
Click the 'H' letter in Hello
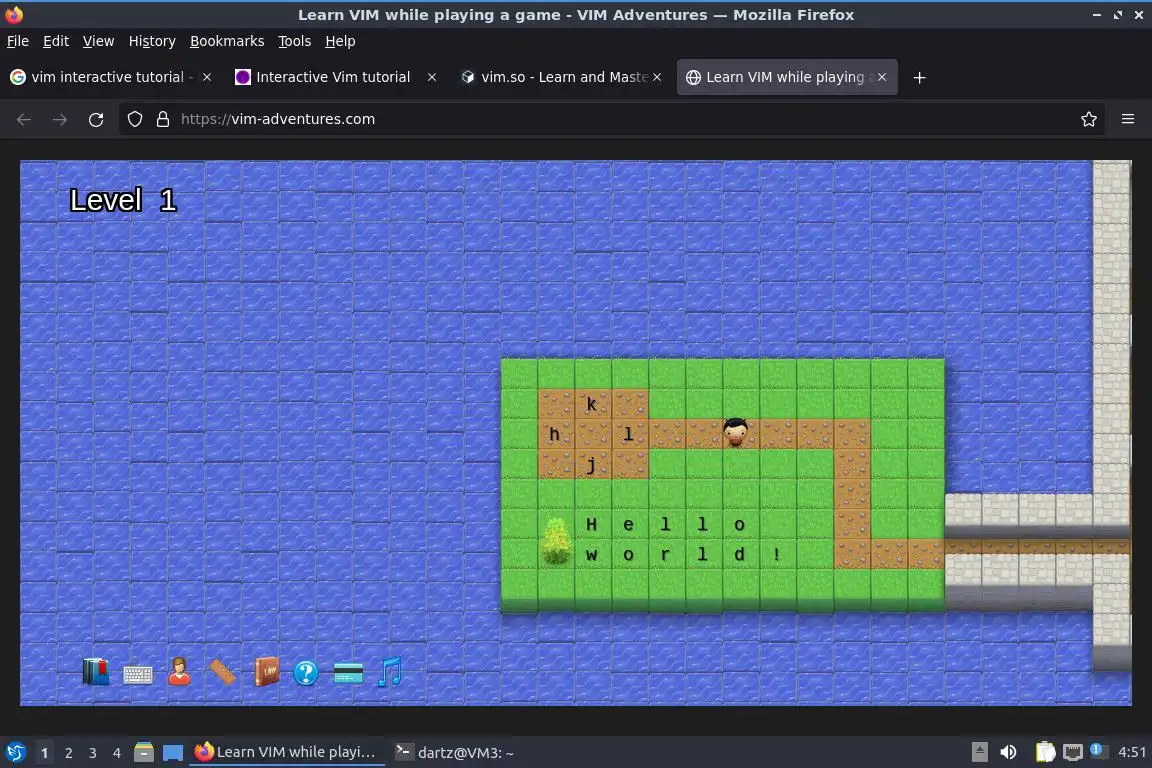click(592, 524)
